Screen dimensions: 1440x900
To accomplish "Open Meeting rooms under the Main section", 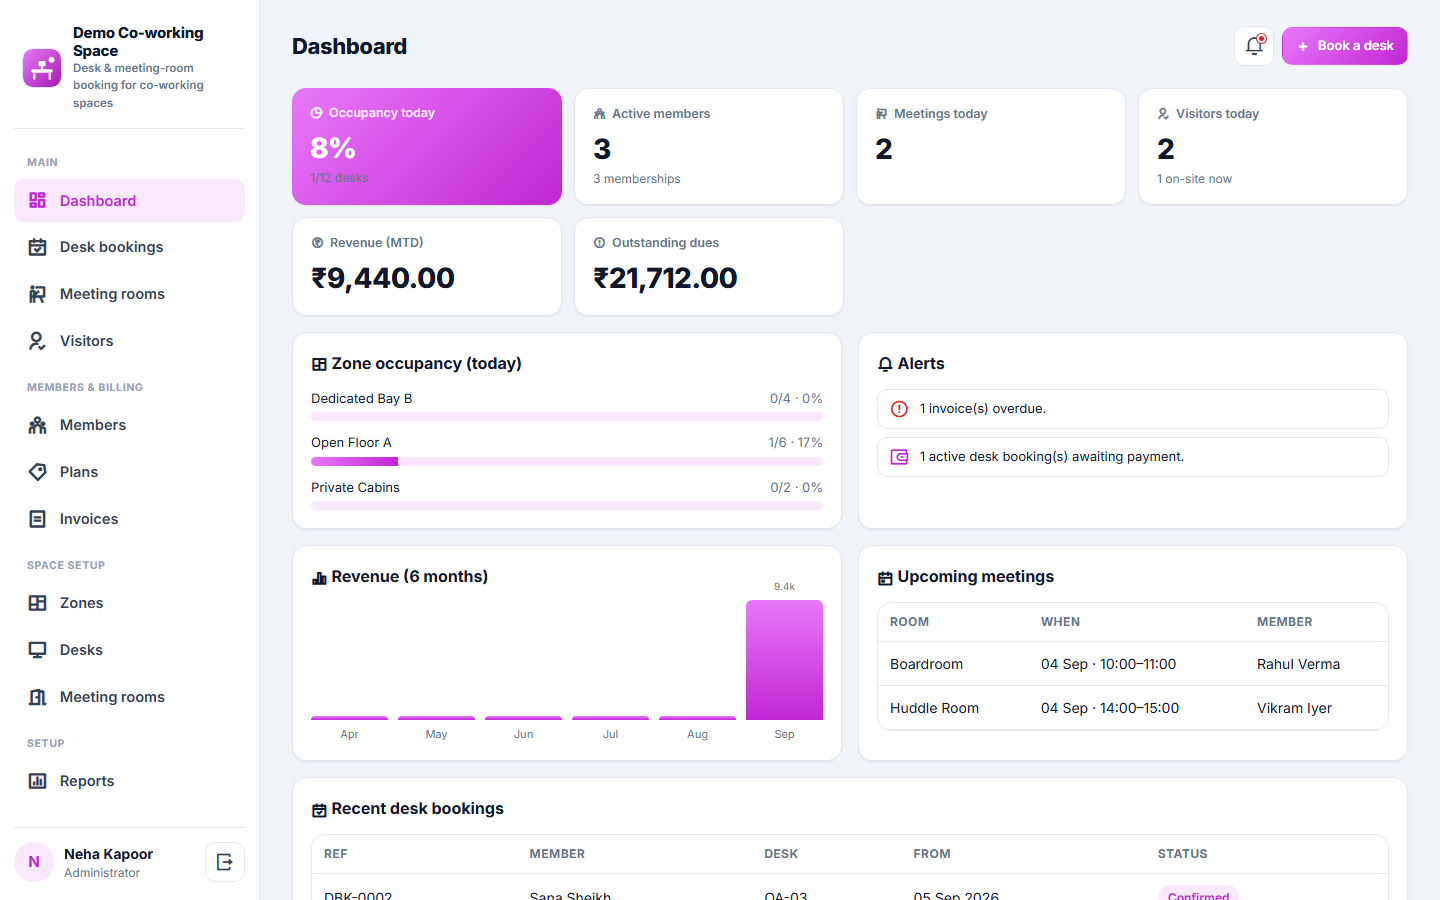I will pos(129,294).
